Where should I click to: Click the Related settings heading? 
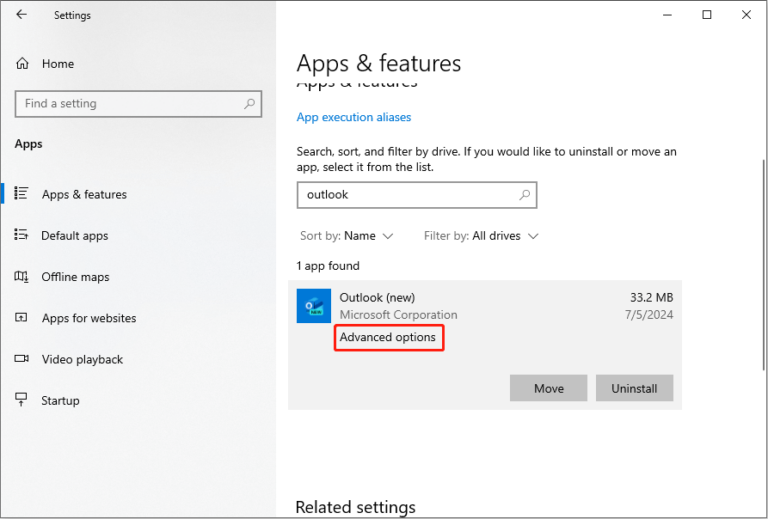[x=356, y=507]
